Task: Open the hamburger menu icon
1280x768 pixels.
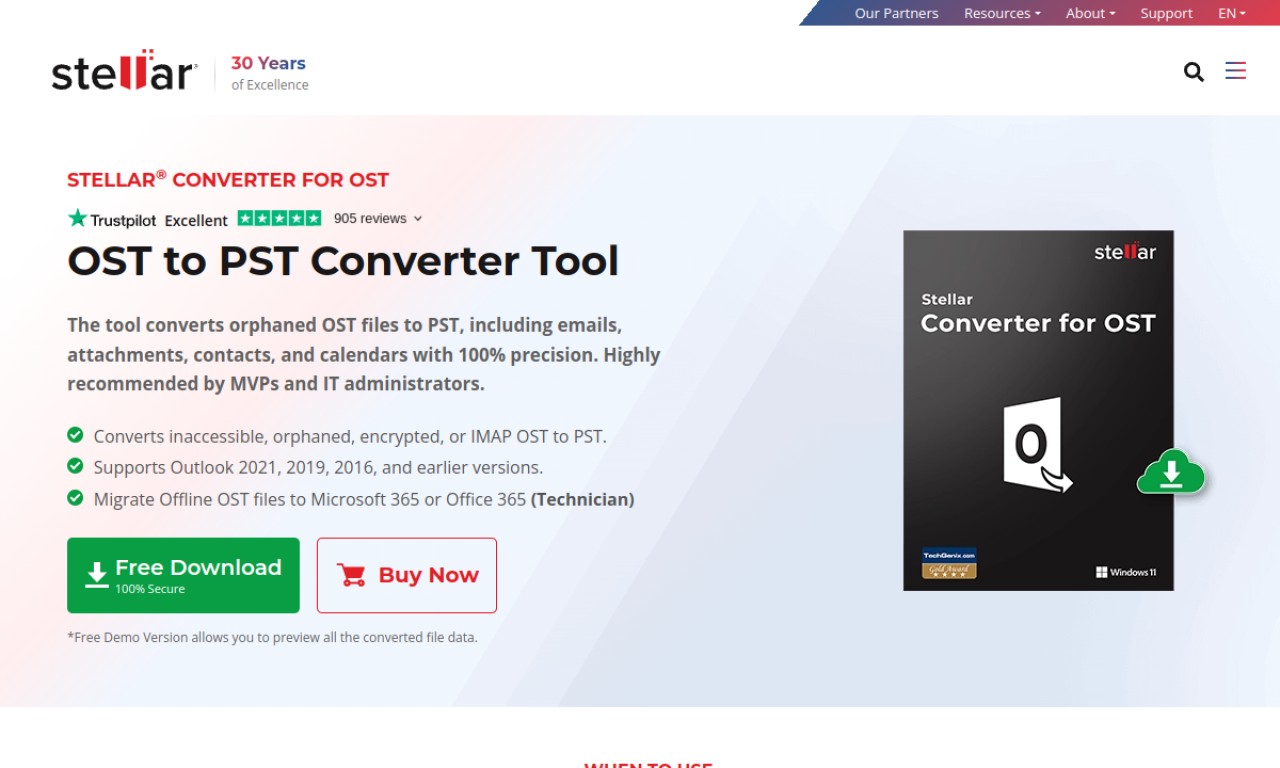Action: [x=1236, y=70]
